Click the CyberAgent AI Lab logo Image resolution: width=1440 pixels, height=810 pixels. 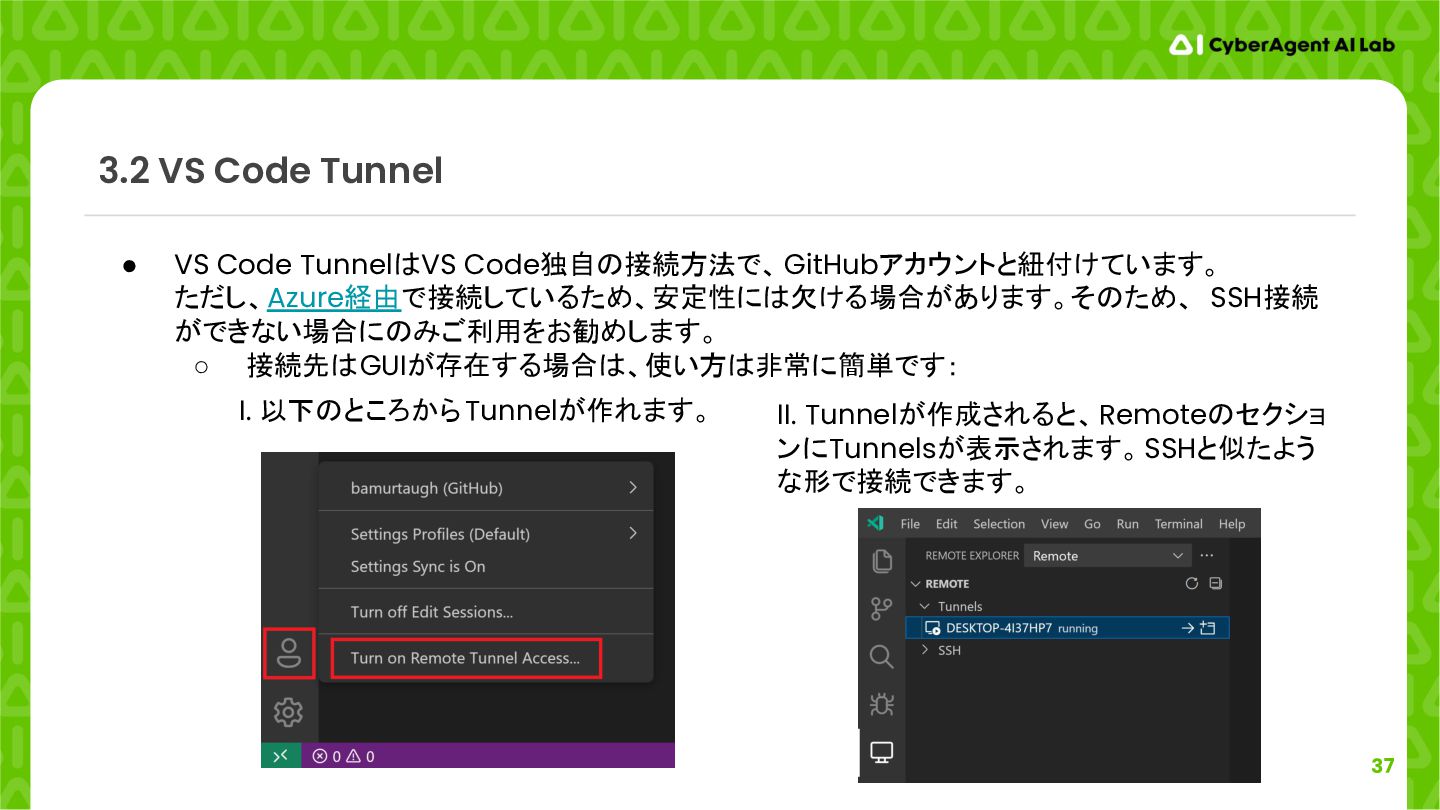(x=1282, y=45)
